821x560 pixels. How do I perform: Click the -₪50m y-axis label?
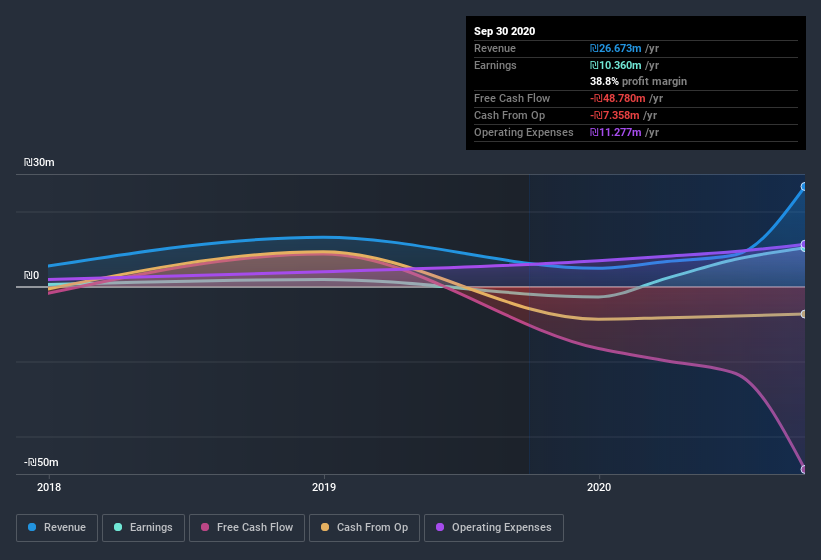pos(41,462)
